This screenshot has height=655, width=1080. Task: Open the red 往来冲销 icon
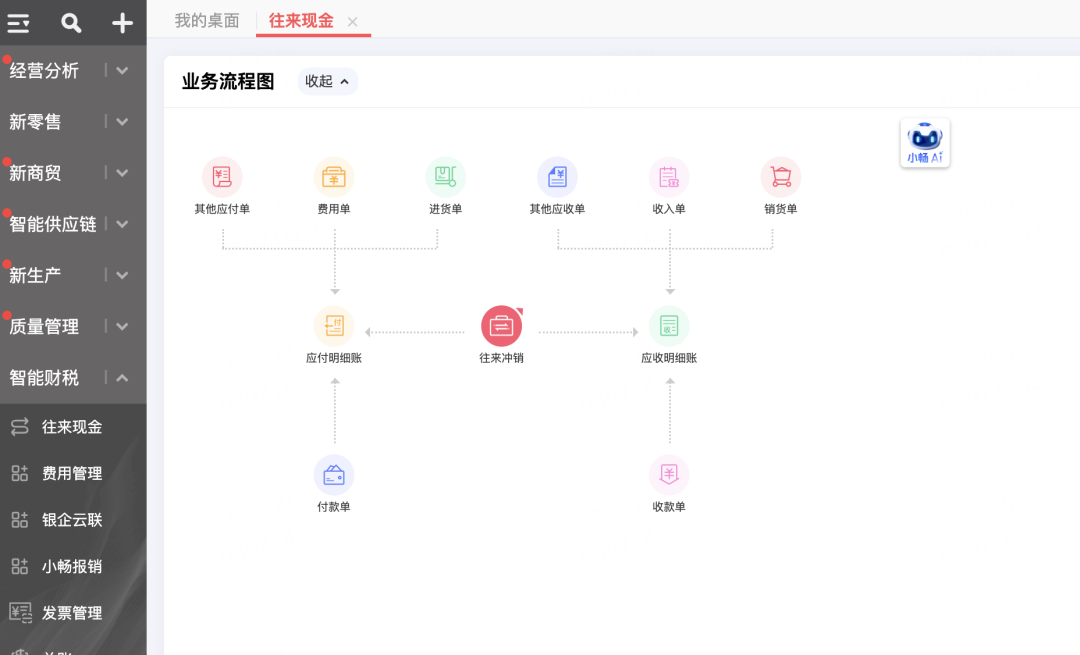[x=501, y=326]
